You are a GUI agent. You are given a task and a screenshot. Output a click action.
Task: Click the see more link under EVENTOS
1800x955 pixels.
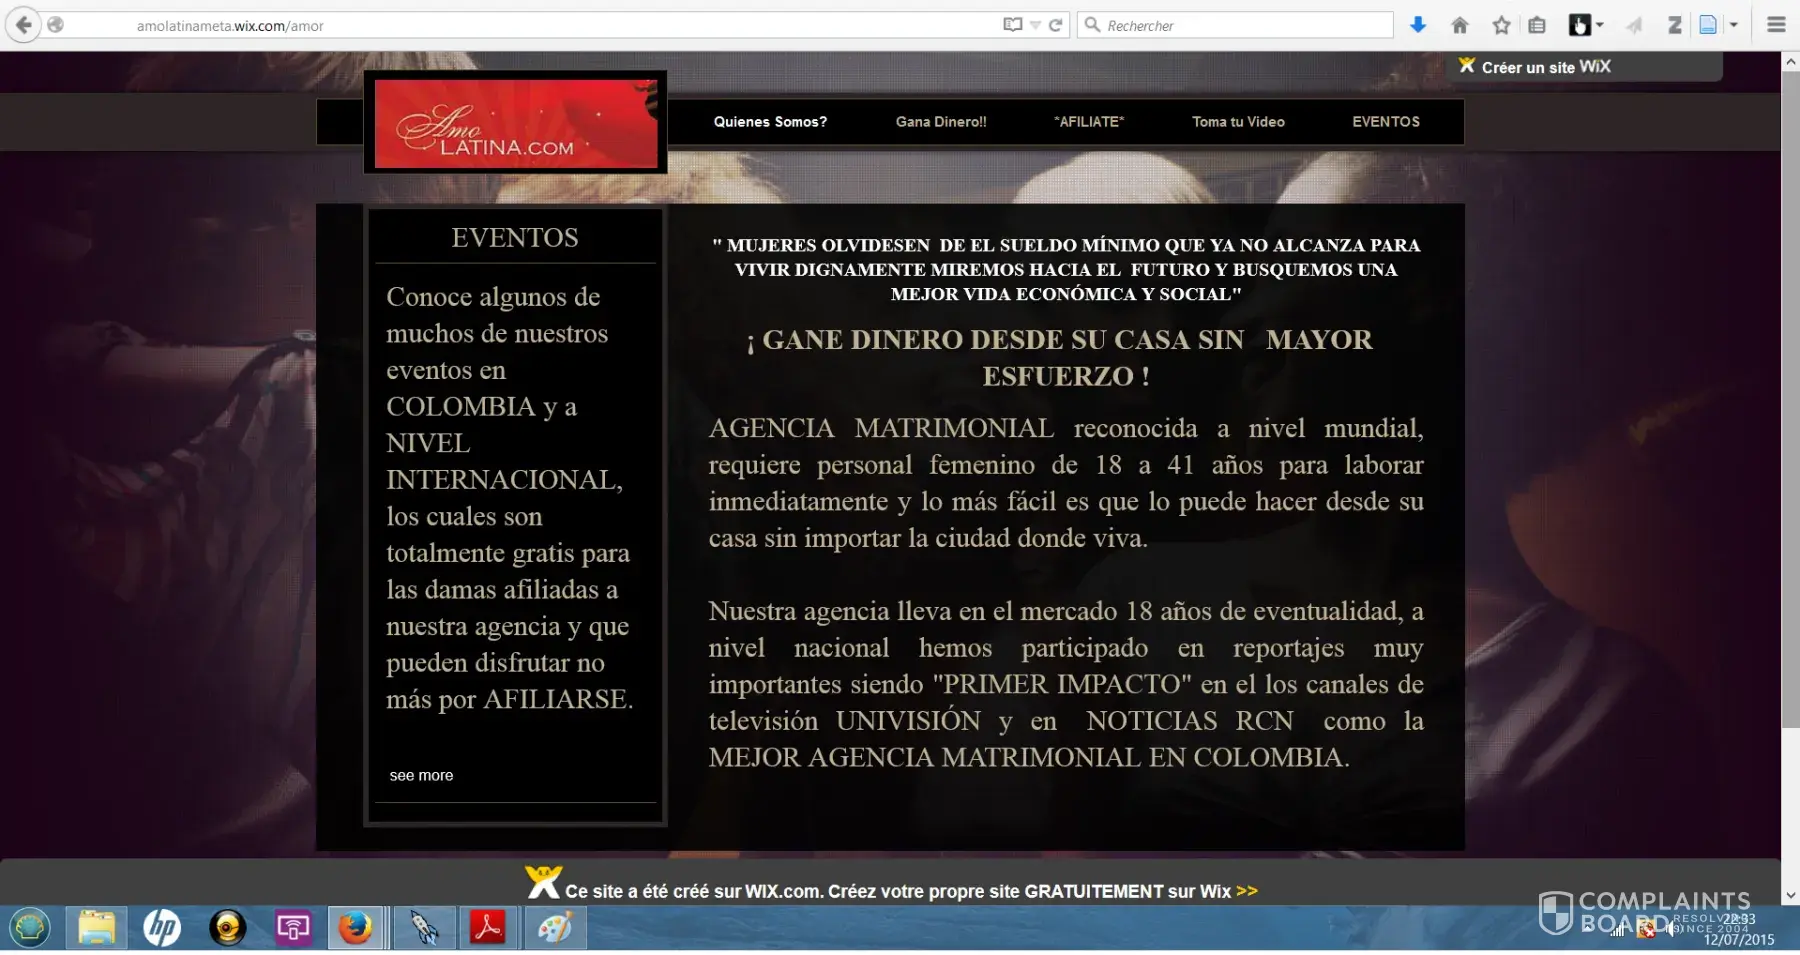click(x=421, y=775)
